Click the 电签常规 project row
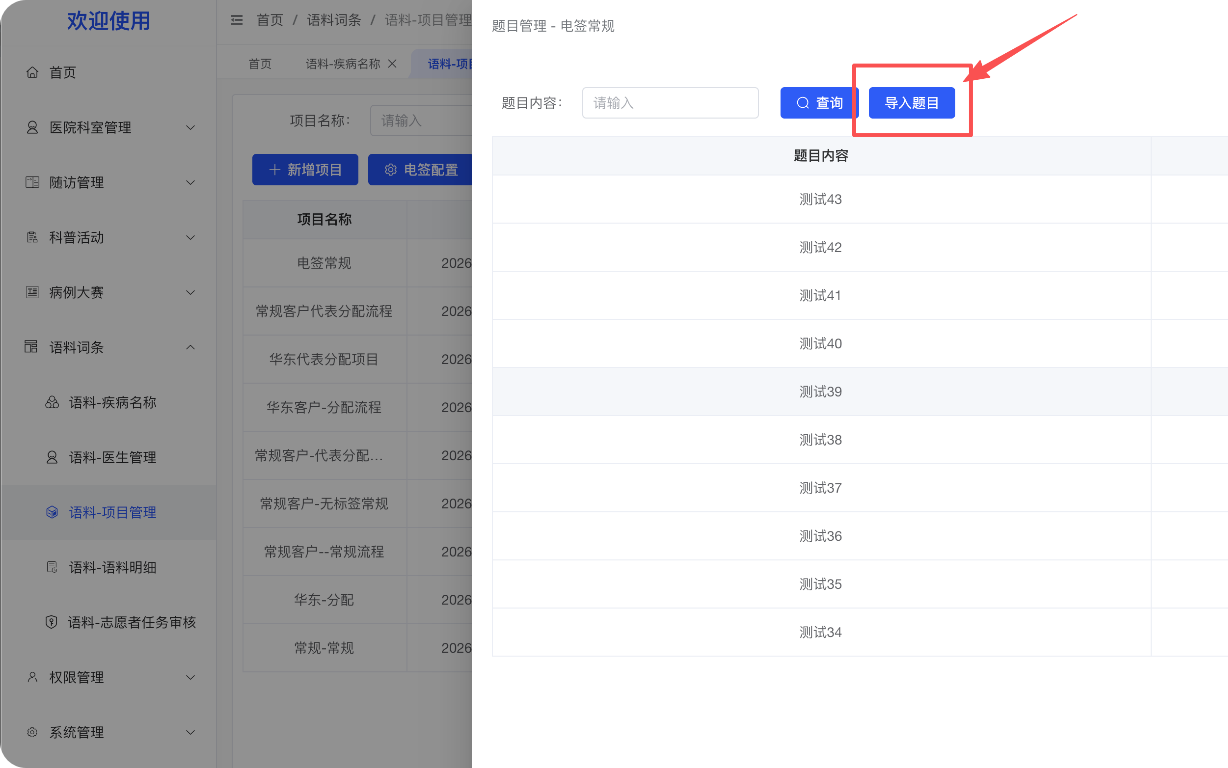 [x=357, y=264]
